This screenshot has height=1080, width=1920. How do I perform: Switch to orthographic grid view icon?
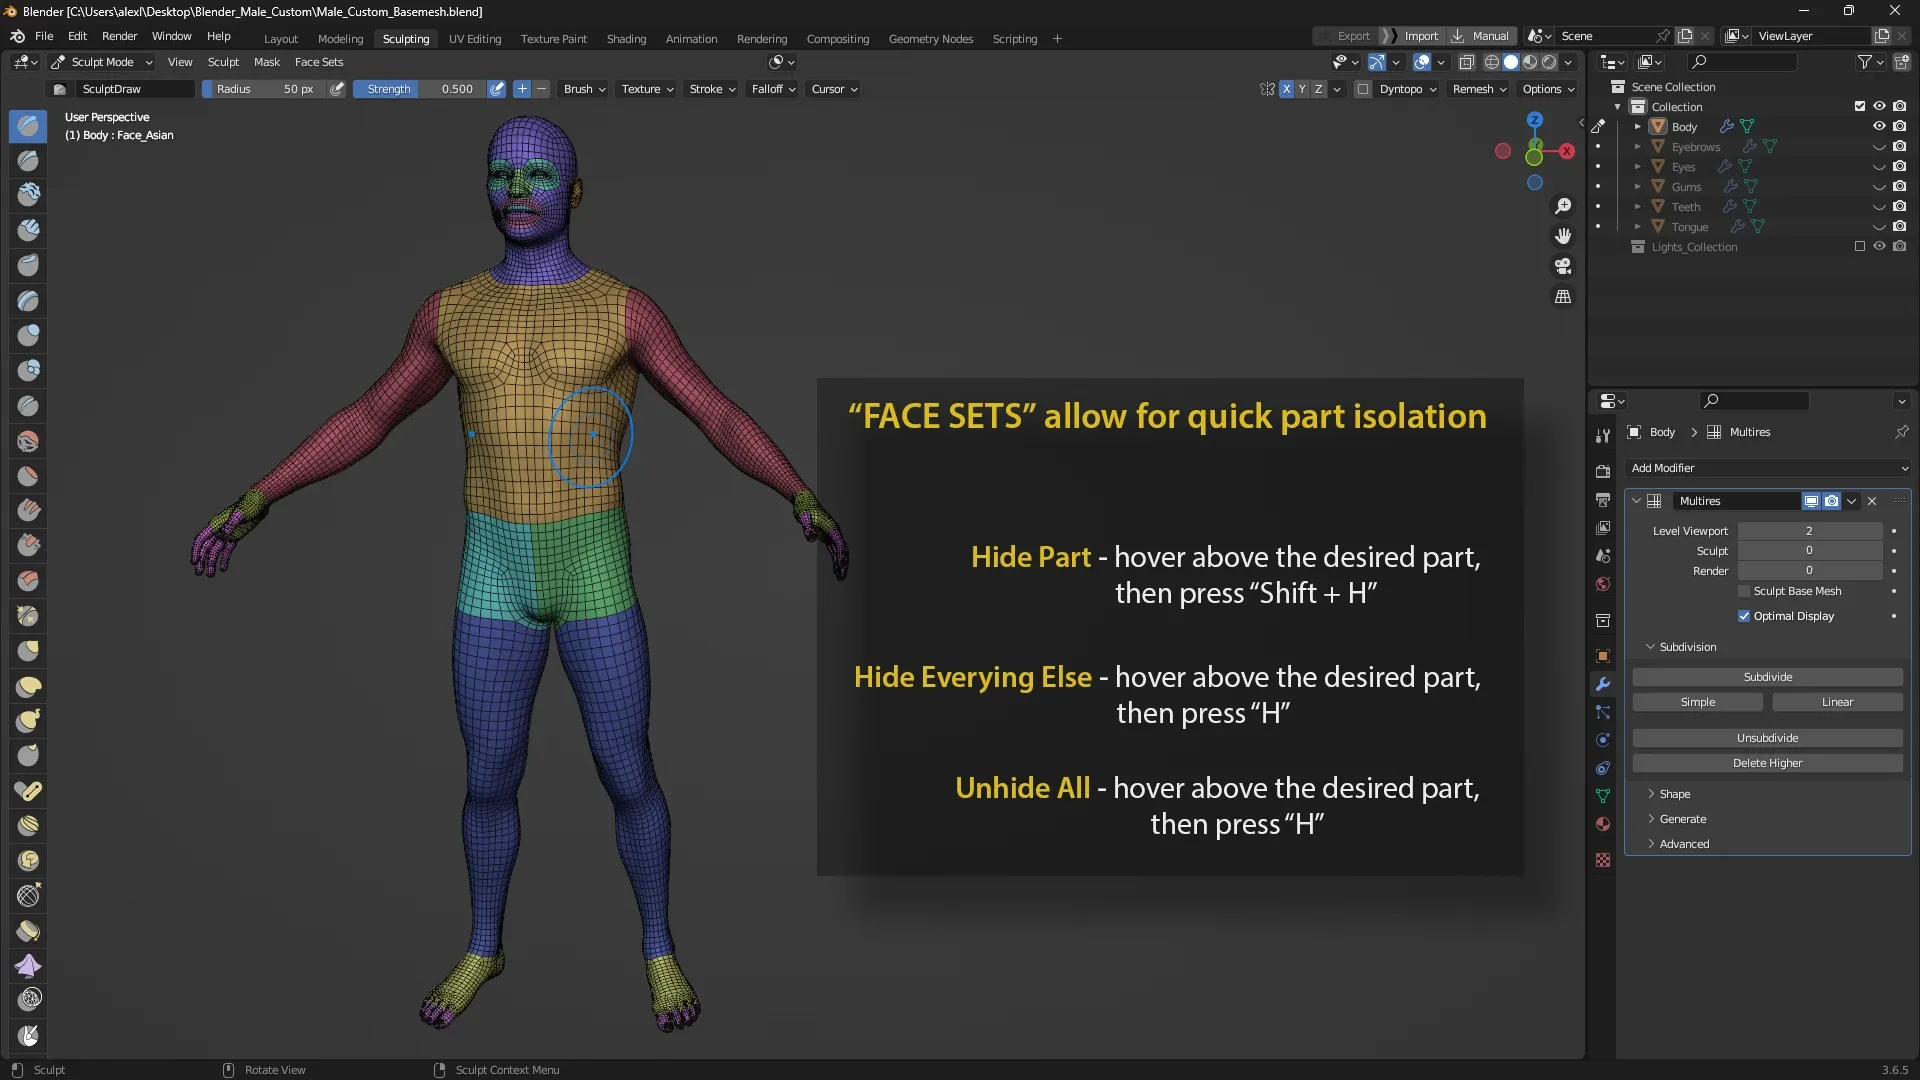click(1563, 297)
